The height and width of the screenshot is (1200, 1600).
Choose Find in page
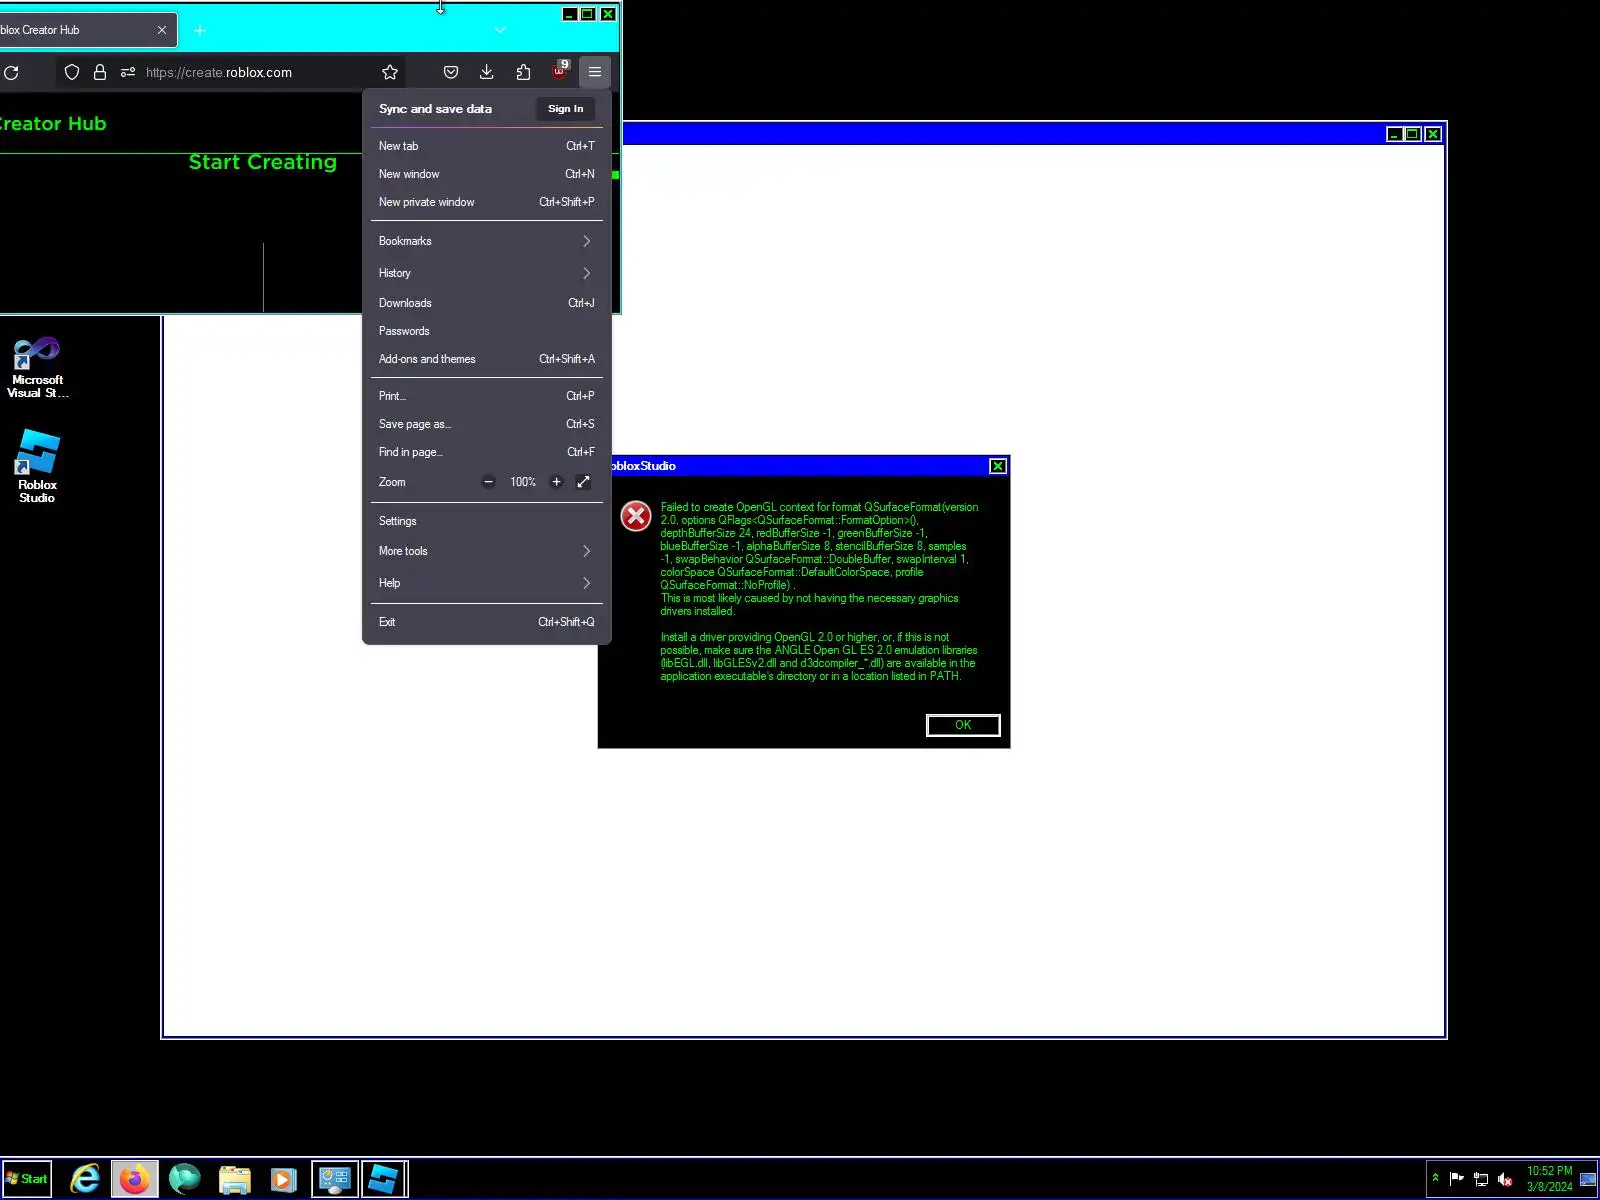(x=487, y=452)
